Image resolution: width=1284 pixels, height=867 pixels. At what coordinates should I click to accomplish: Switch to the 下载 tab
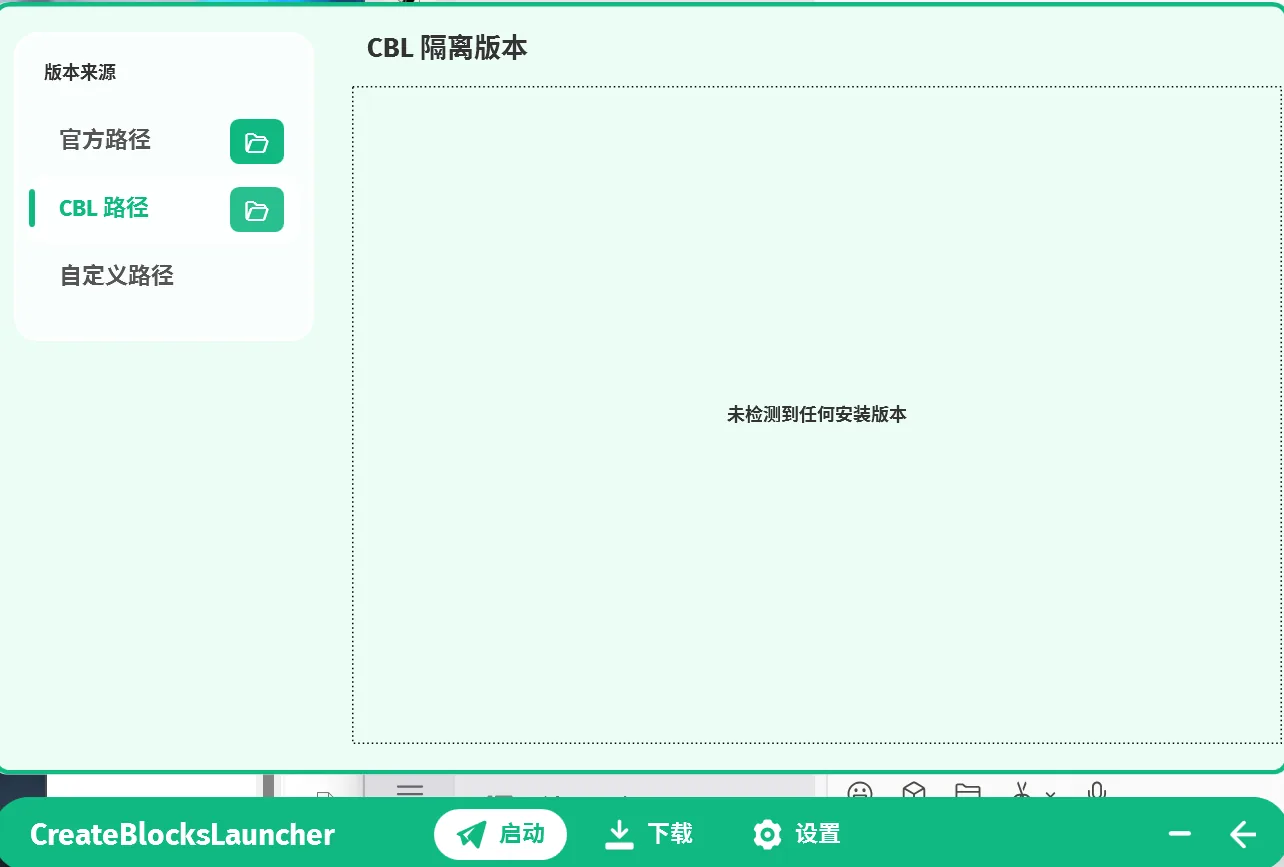click(649, 834)
